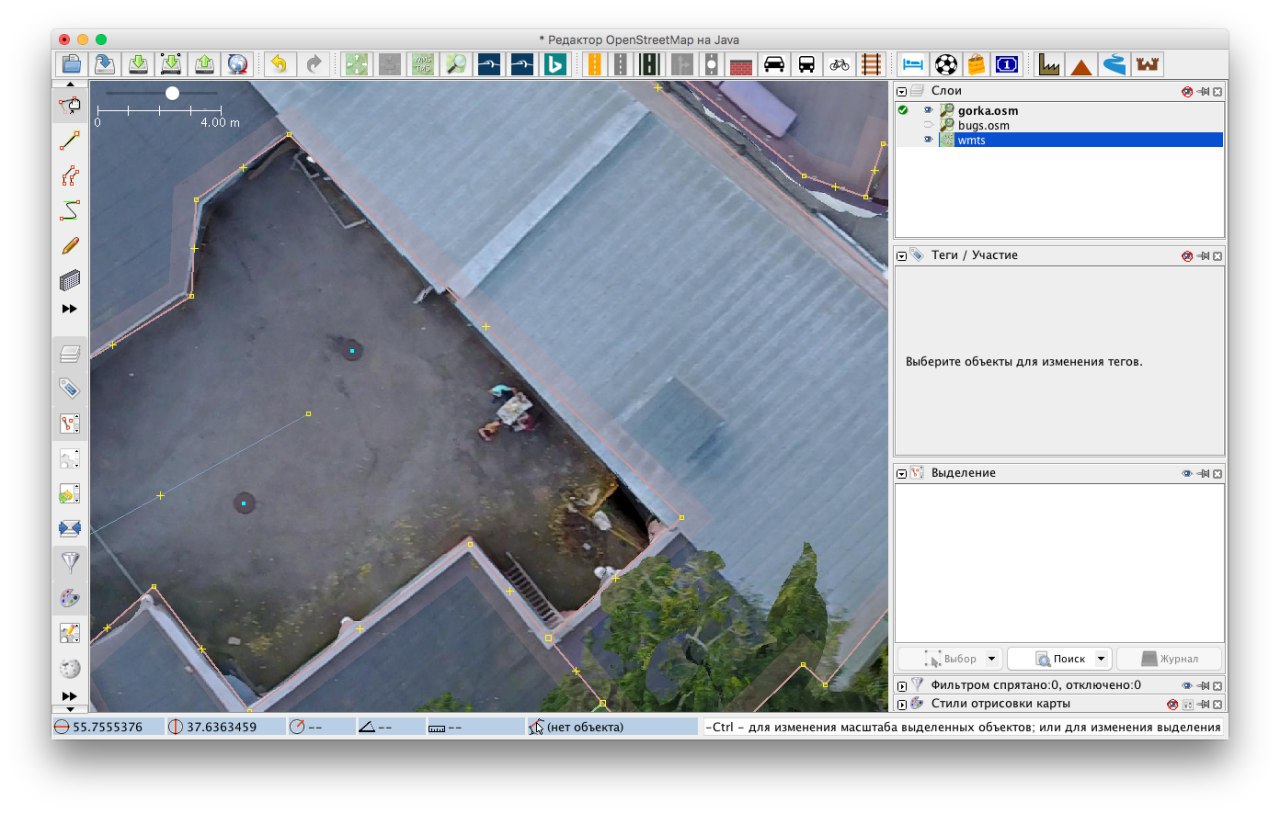Close the Теги / Участие panel
1280x813 pixels.
click(x=1217, y=256)
